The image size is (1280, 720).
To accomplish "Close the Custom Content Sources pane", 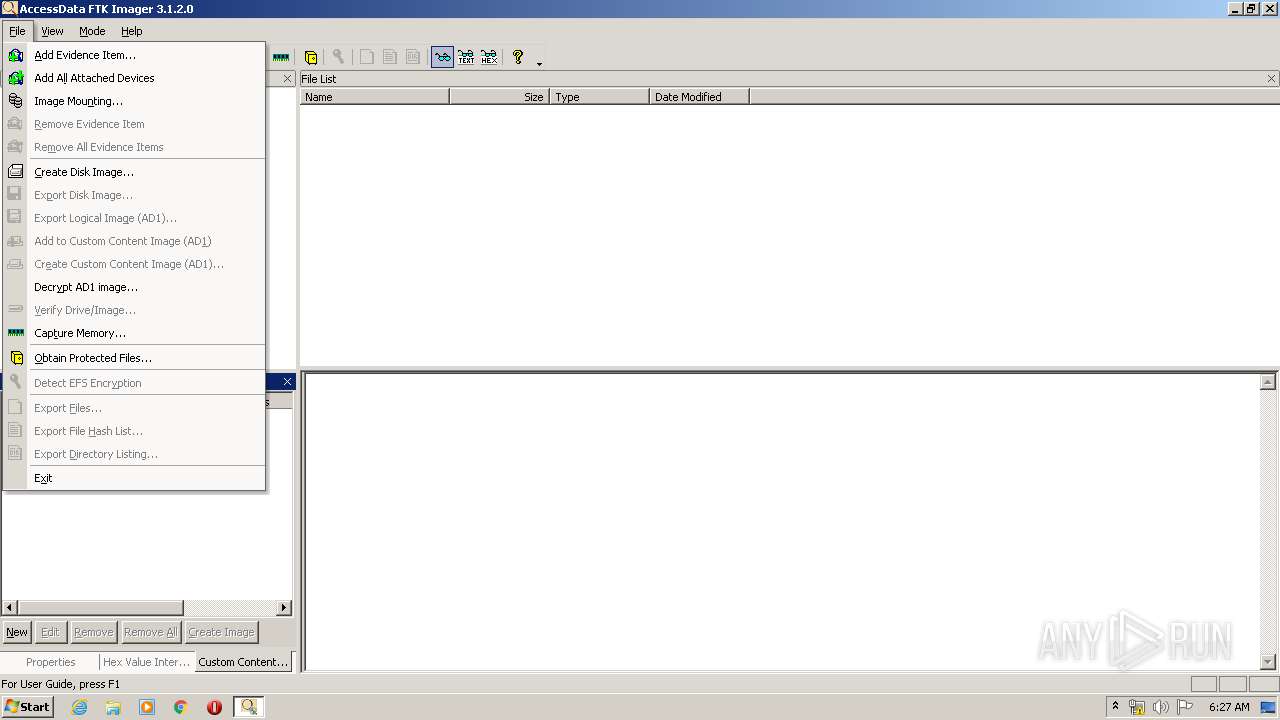I will pos(288,382).
